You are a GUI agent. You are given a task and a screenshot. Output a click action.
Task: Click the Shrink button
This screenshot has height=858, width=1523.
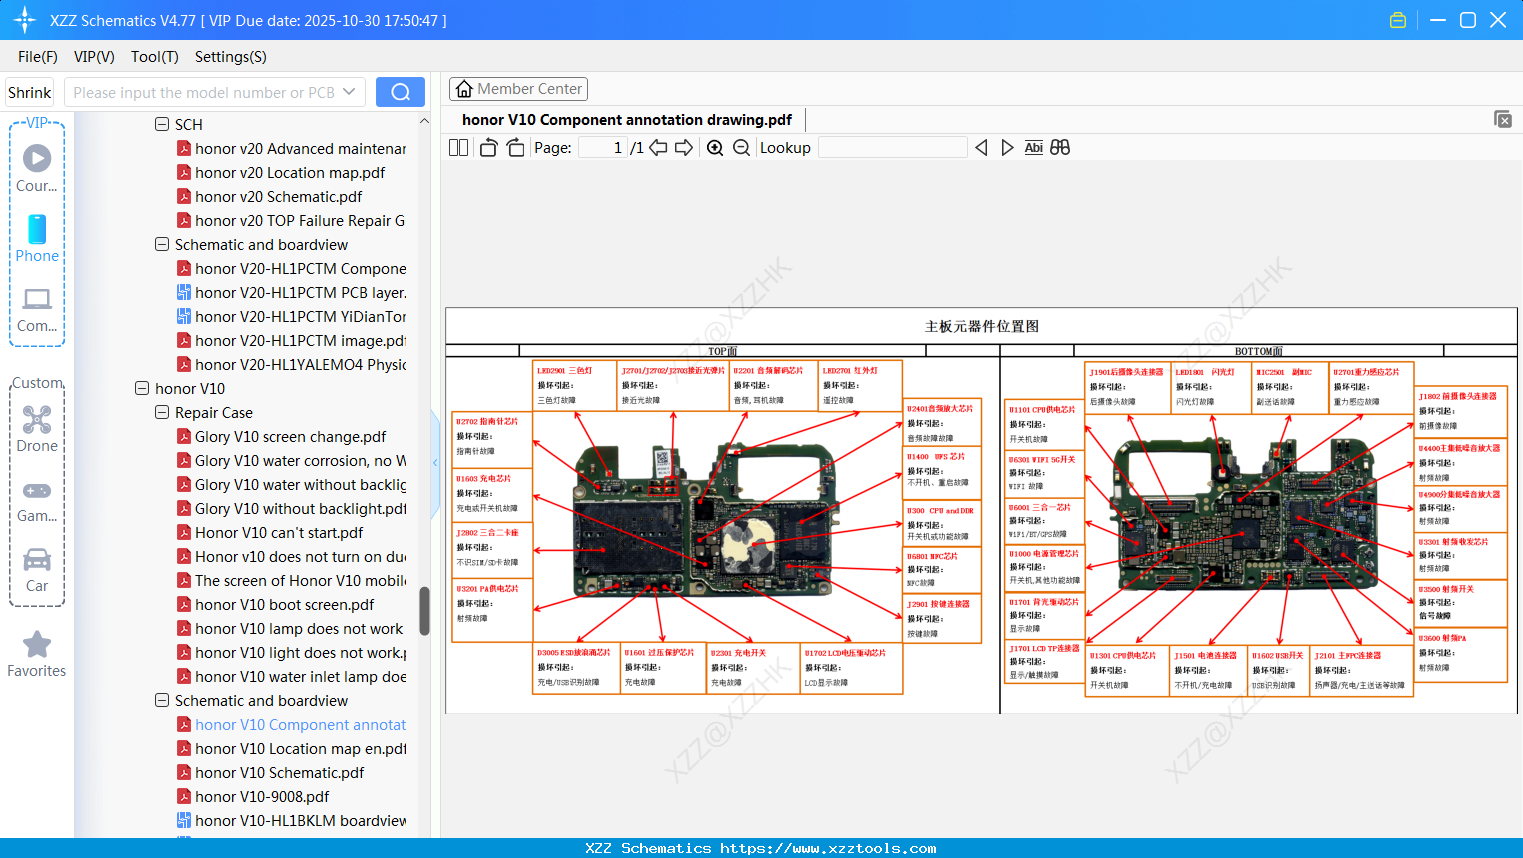tap(30, 92)
